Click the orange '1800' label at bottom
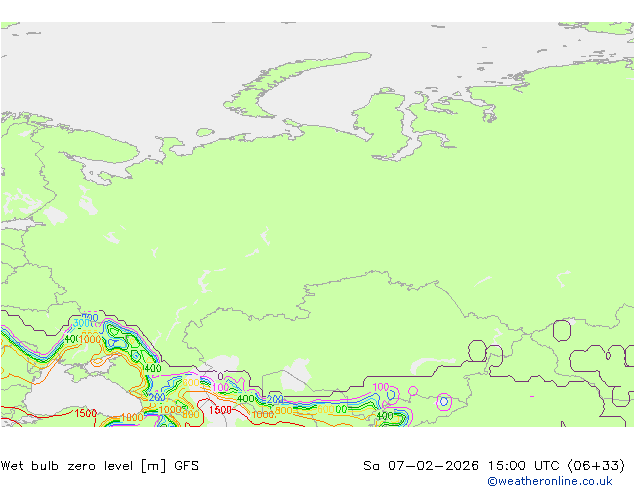The height and width of the screenshot is (490, 634). 132,417
